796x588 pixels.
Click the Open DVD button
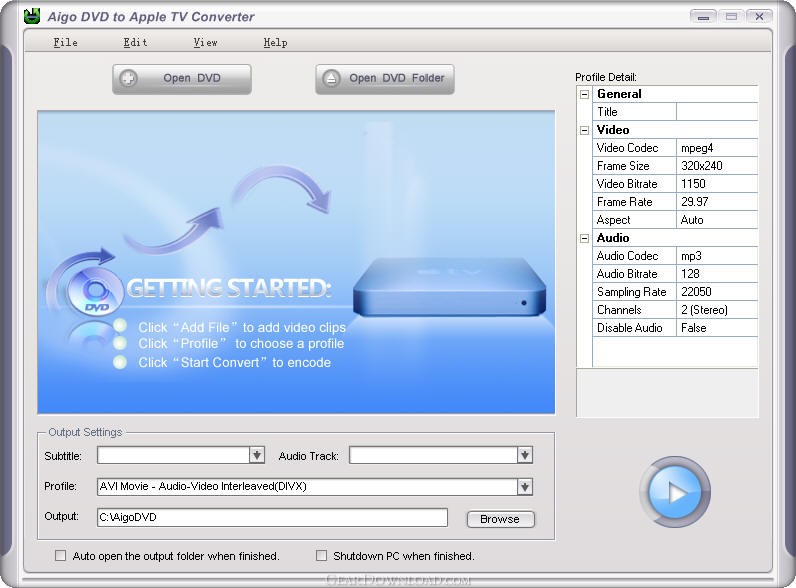[182, 79]
